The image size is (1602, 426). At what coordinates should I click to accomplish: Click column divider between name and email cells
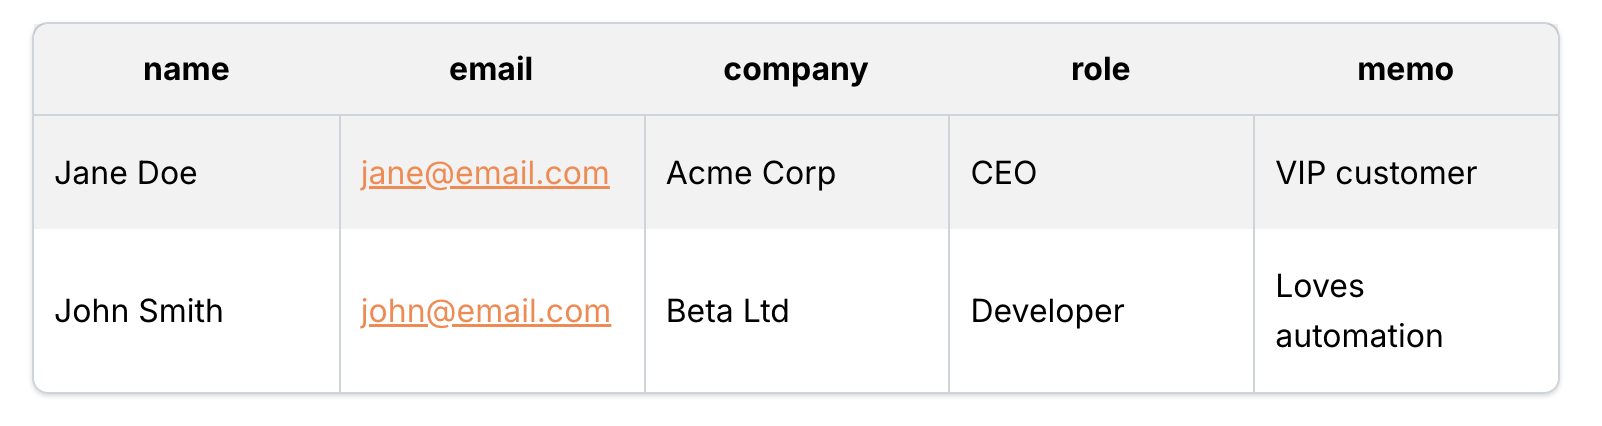point(340,254)
